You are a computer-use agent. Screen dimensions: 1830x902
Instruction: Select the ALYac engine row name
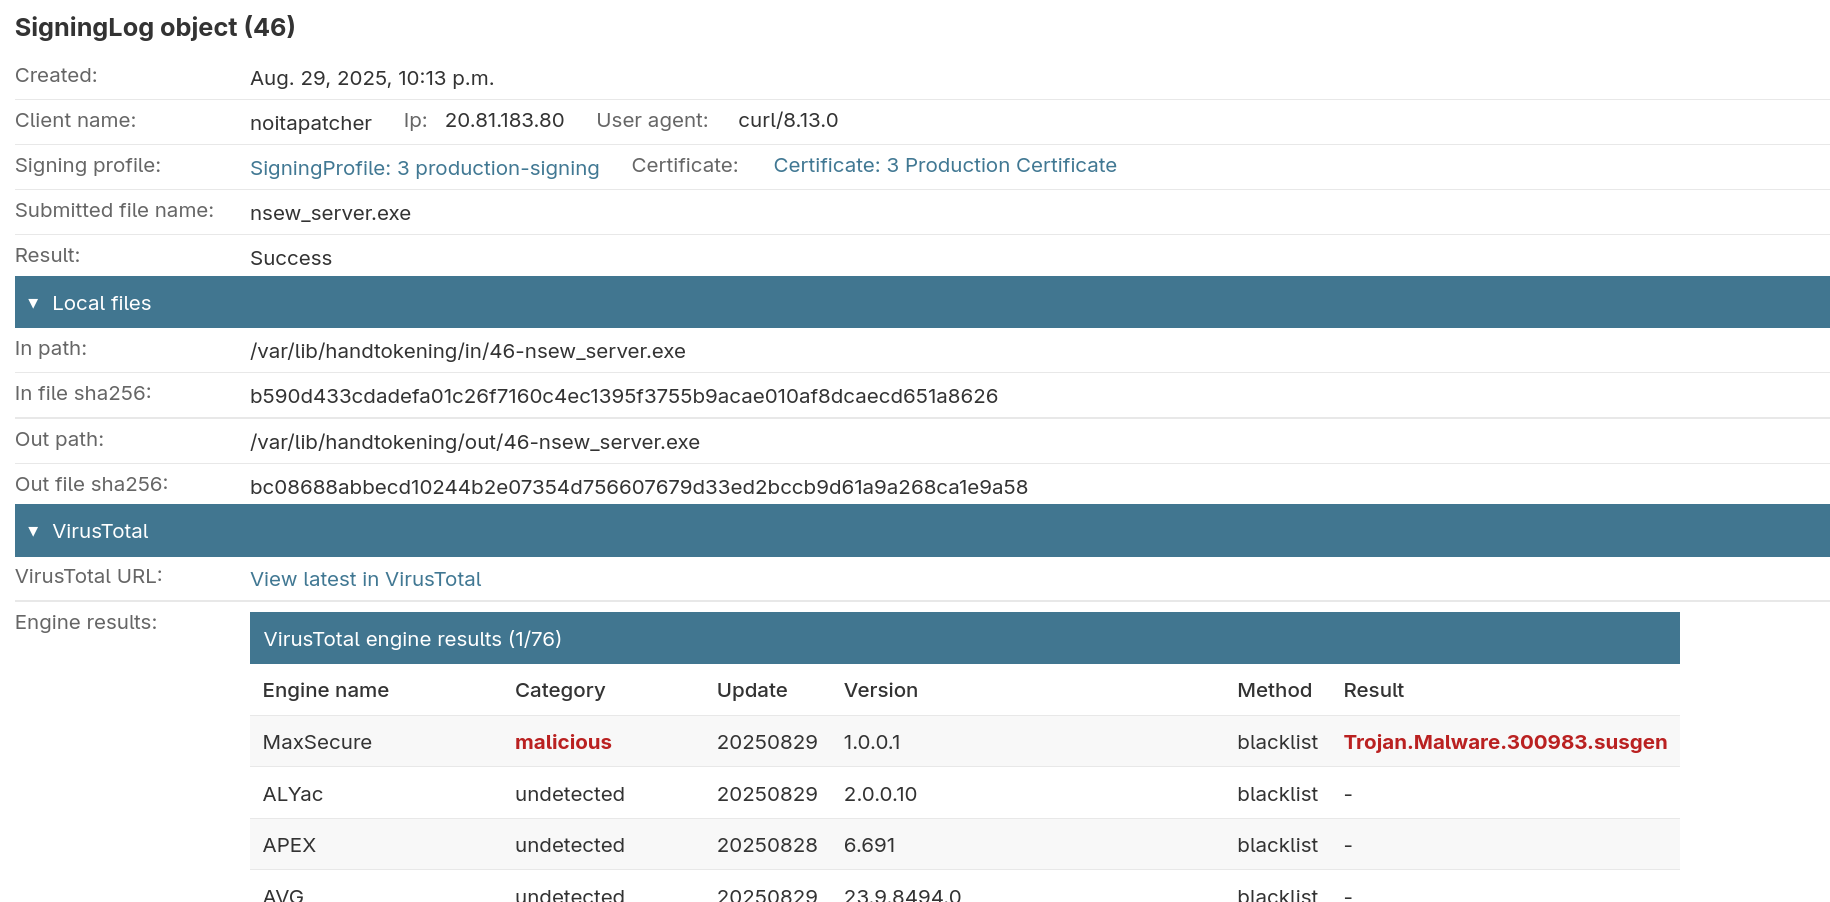point(292,794)
